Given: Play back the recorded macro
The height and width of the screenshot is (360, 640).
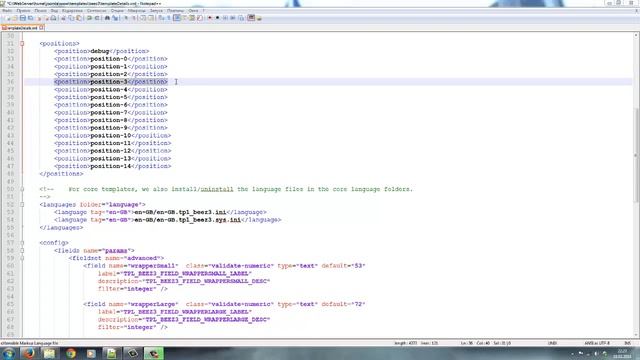Looking at the screenshot, I should tap(225, 18).
